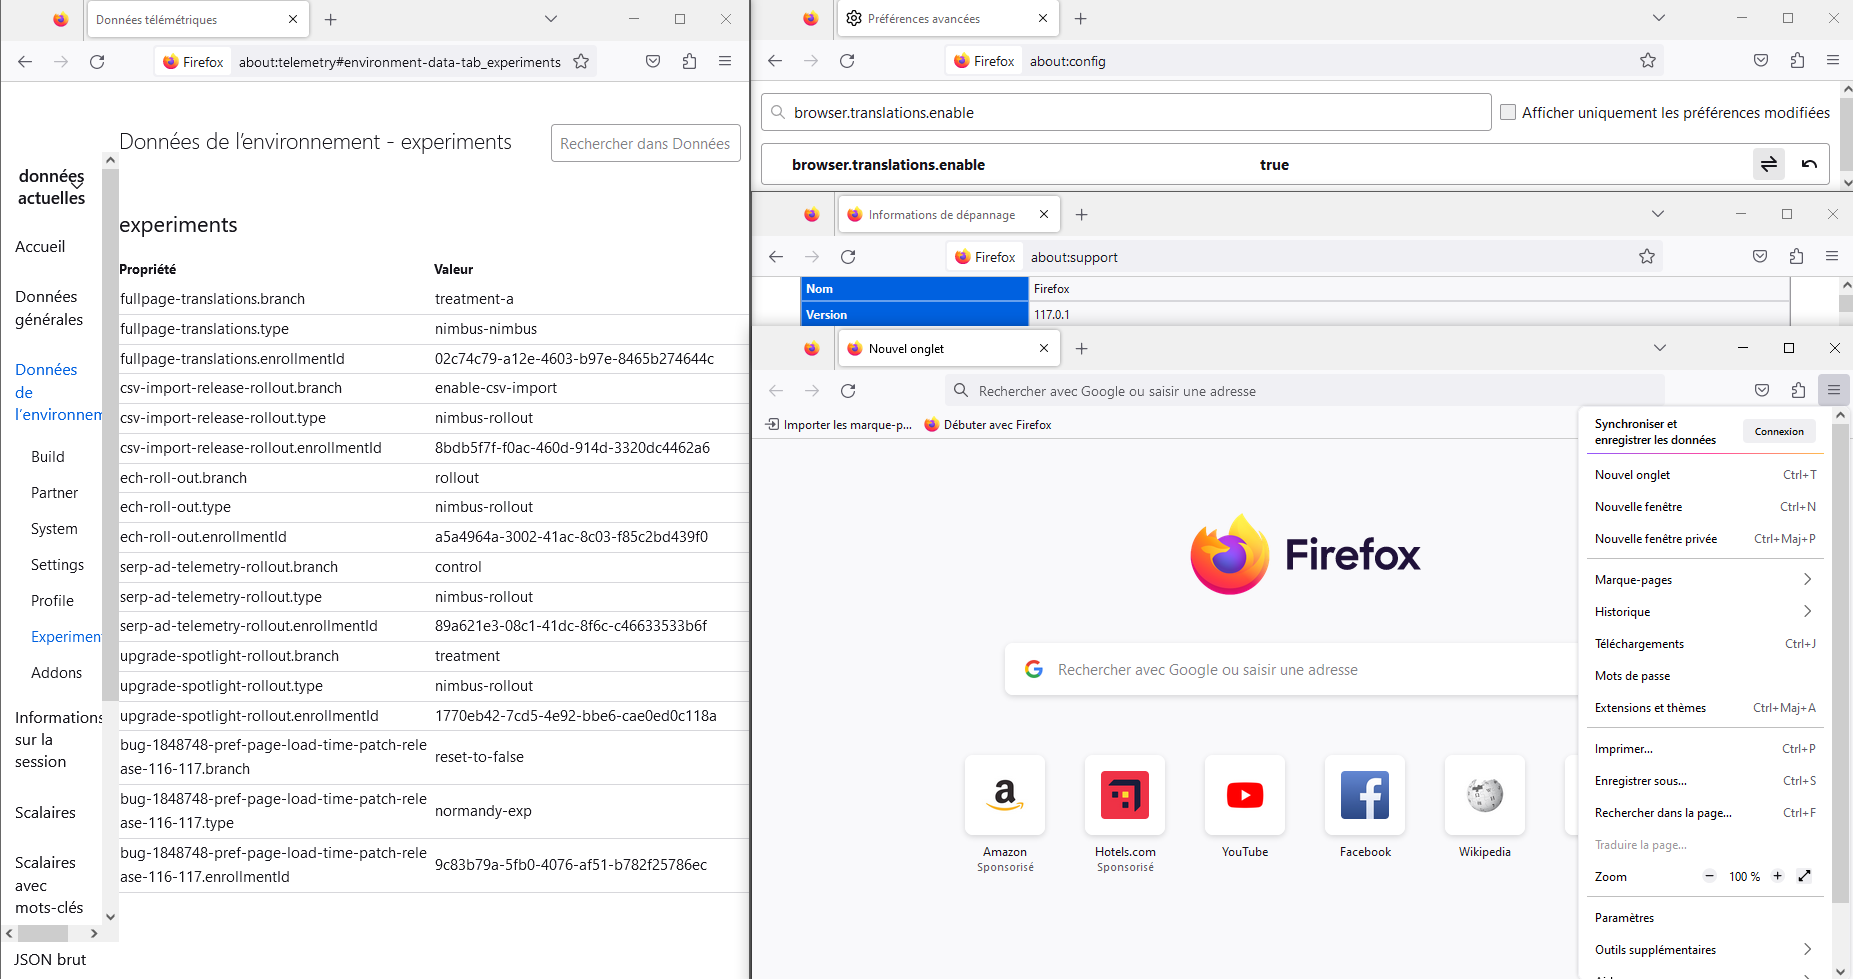Select Imprimer… menu item
1853x979 pixels.
[1704, 749]
